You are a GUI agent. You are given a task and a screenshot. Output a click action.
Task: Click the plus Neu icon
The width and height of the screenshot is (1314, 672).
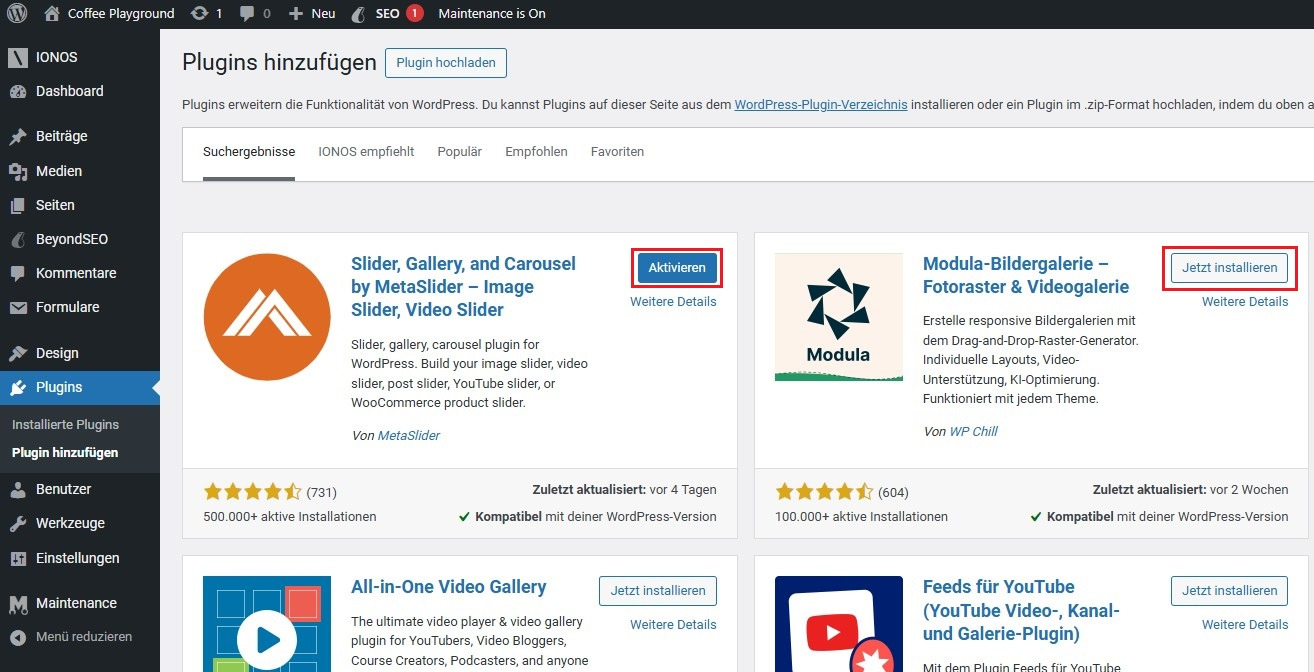tap(295, 13)
